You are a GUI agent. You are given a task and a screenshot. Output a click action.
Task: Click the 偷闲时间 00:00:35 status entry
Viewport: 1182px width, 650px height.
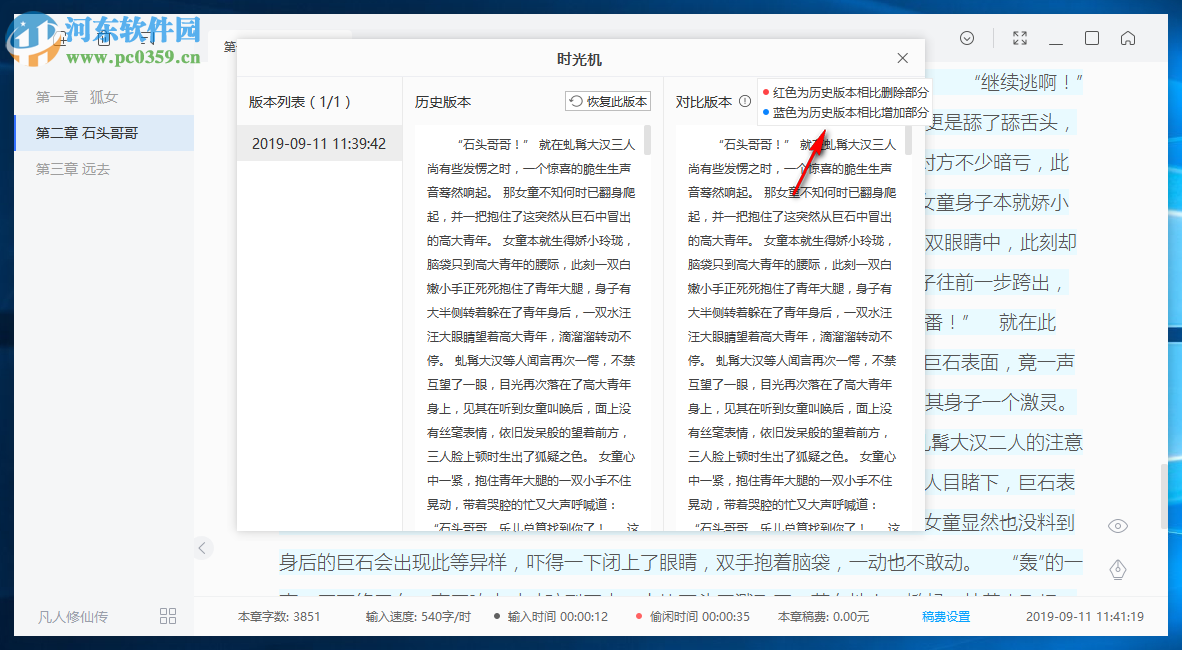click(693, 617)
